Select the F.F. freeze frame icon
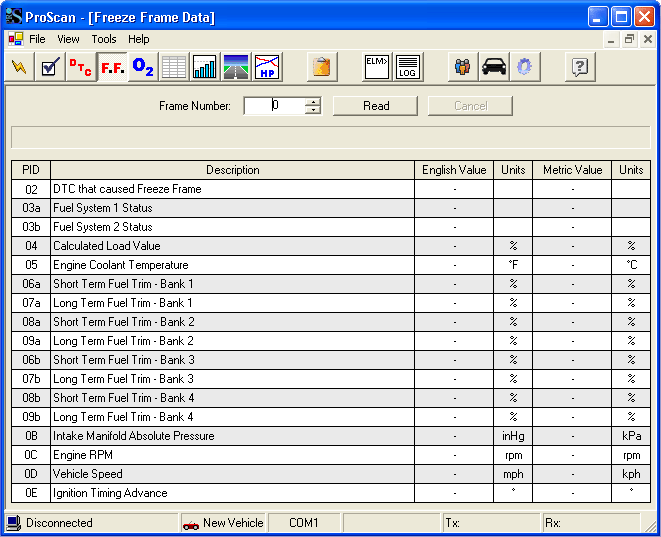 [x=112, y=67]
